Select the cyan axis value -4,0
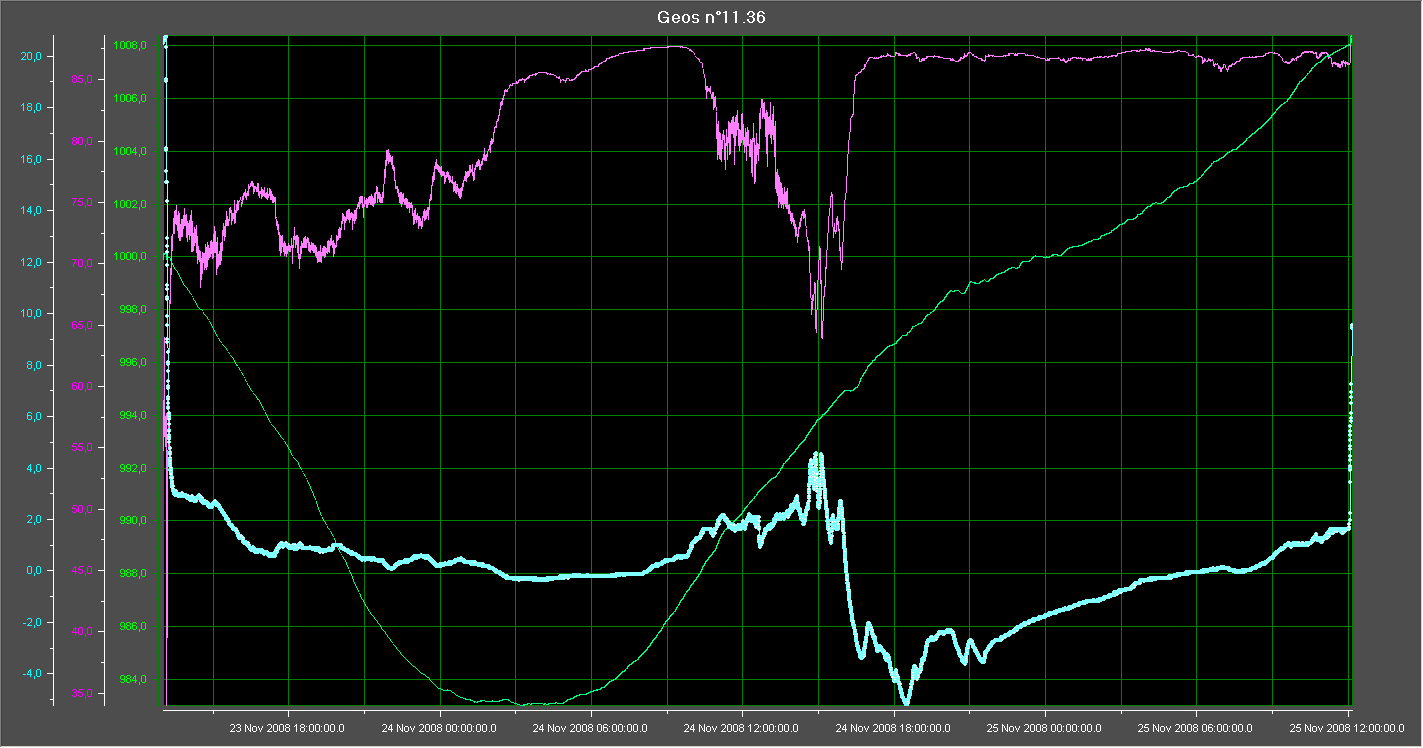The height and width of the screenshot is (748, 1423). (x=31, y=674)
